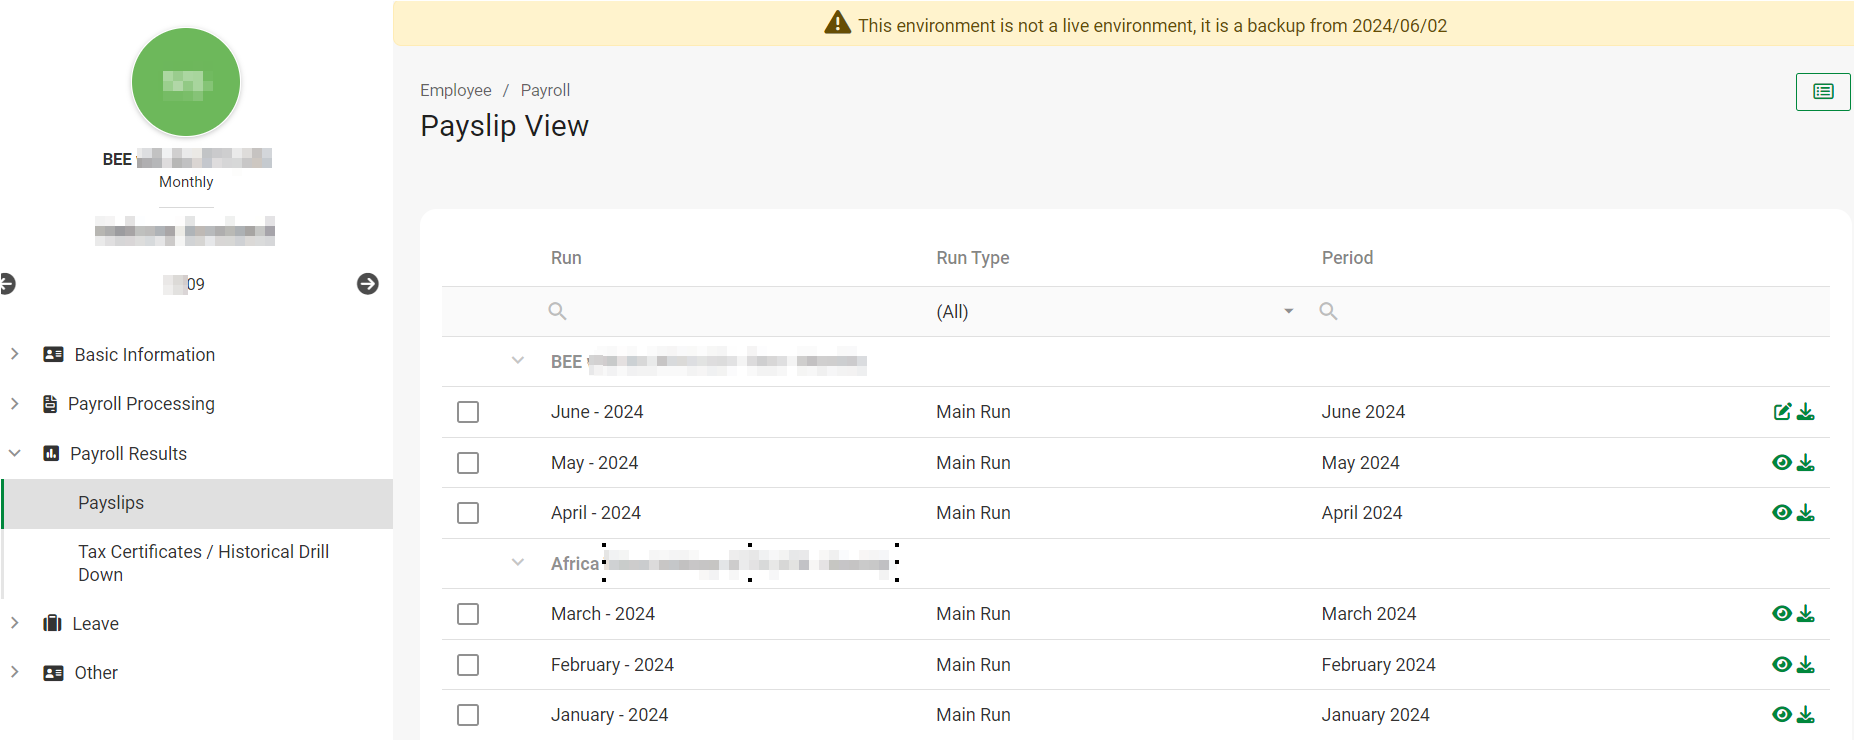Image resolution: width=1855 pixels, height=741 pixels.
Task: Tick the checkbox for March - 2024
Action: (468, 614)
